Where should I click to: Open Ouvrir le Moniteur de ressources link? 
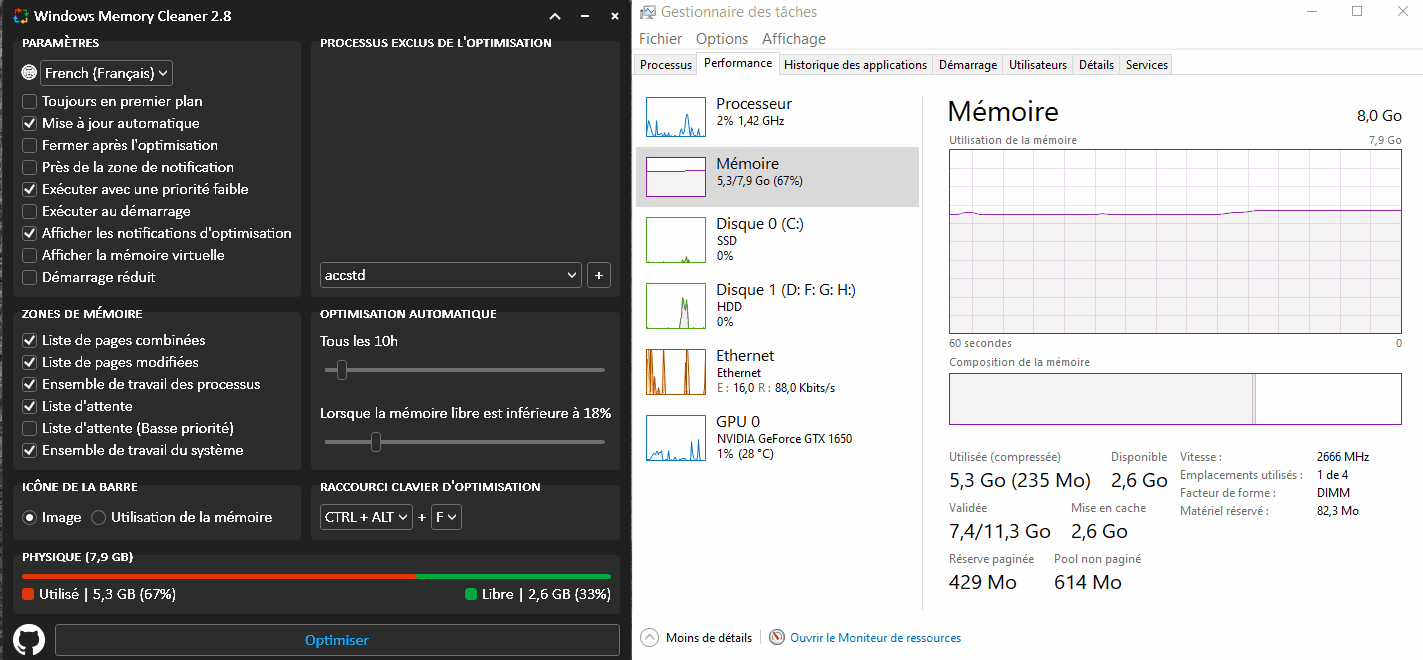click(x=875, y=638)
